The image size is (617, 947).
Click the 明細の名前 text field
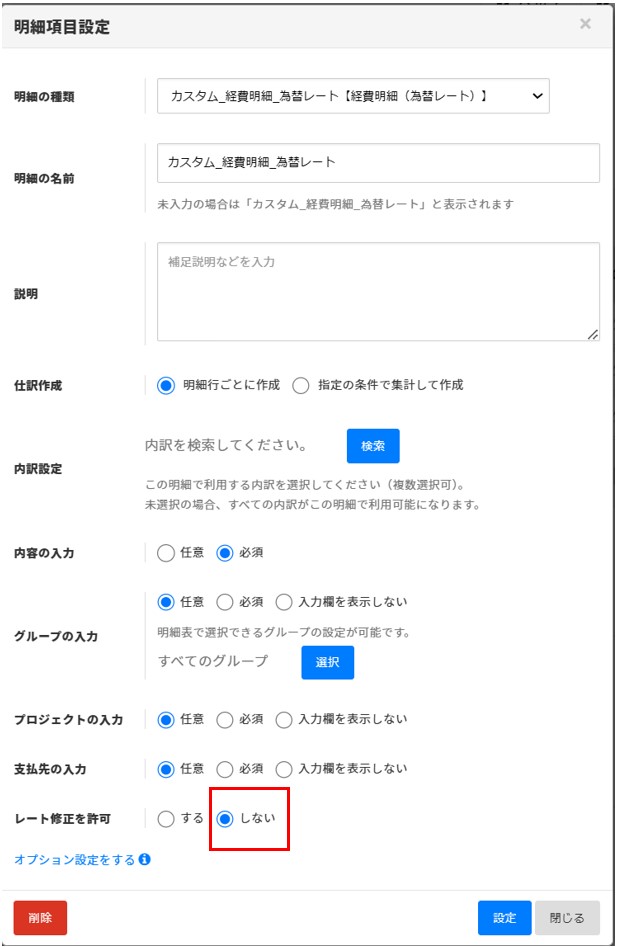pos(378,162)
